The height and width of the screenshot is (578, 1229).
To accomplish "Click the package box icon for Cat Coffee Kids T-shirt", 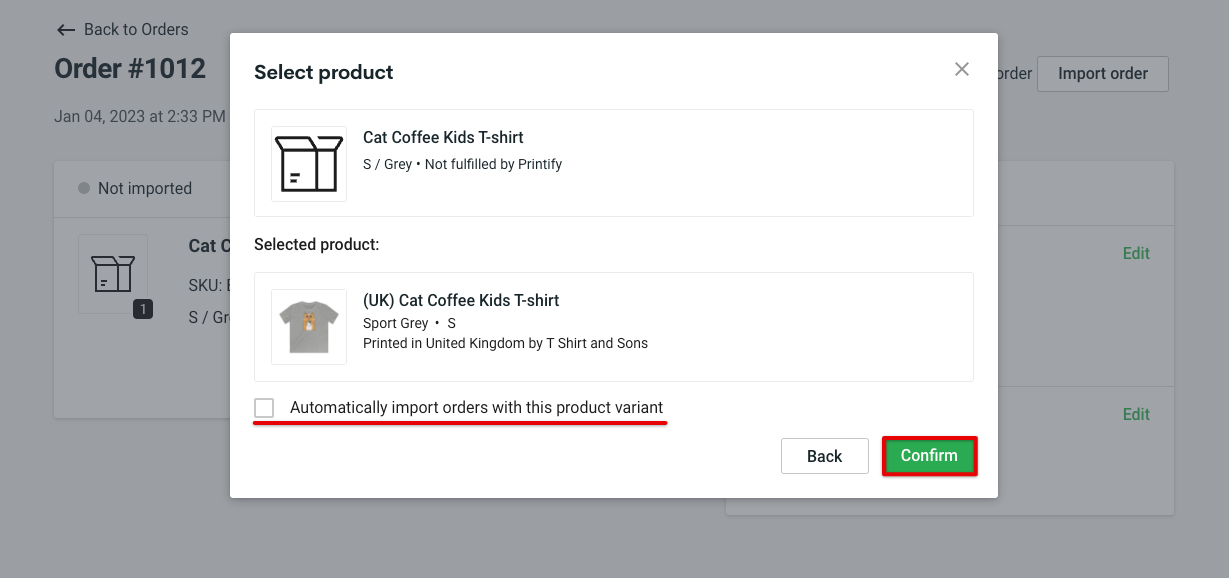I will coord(308,162).
